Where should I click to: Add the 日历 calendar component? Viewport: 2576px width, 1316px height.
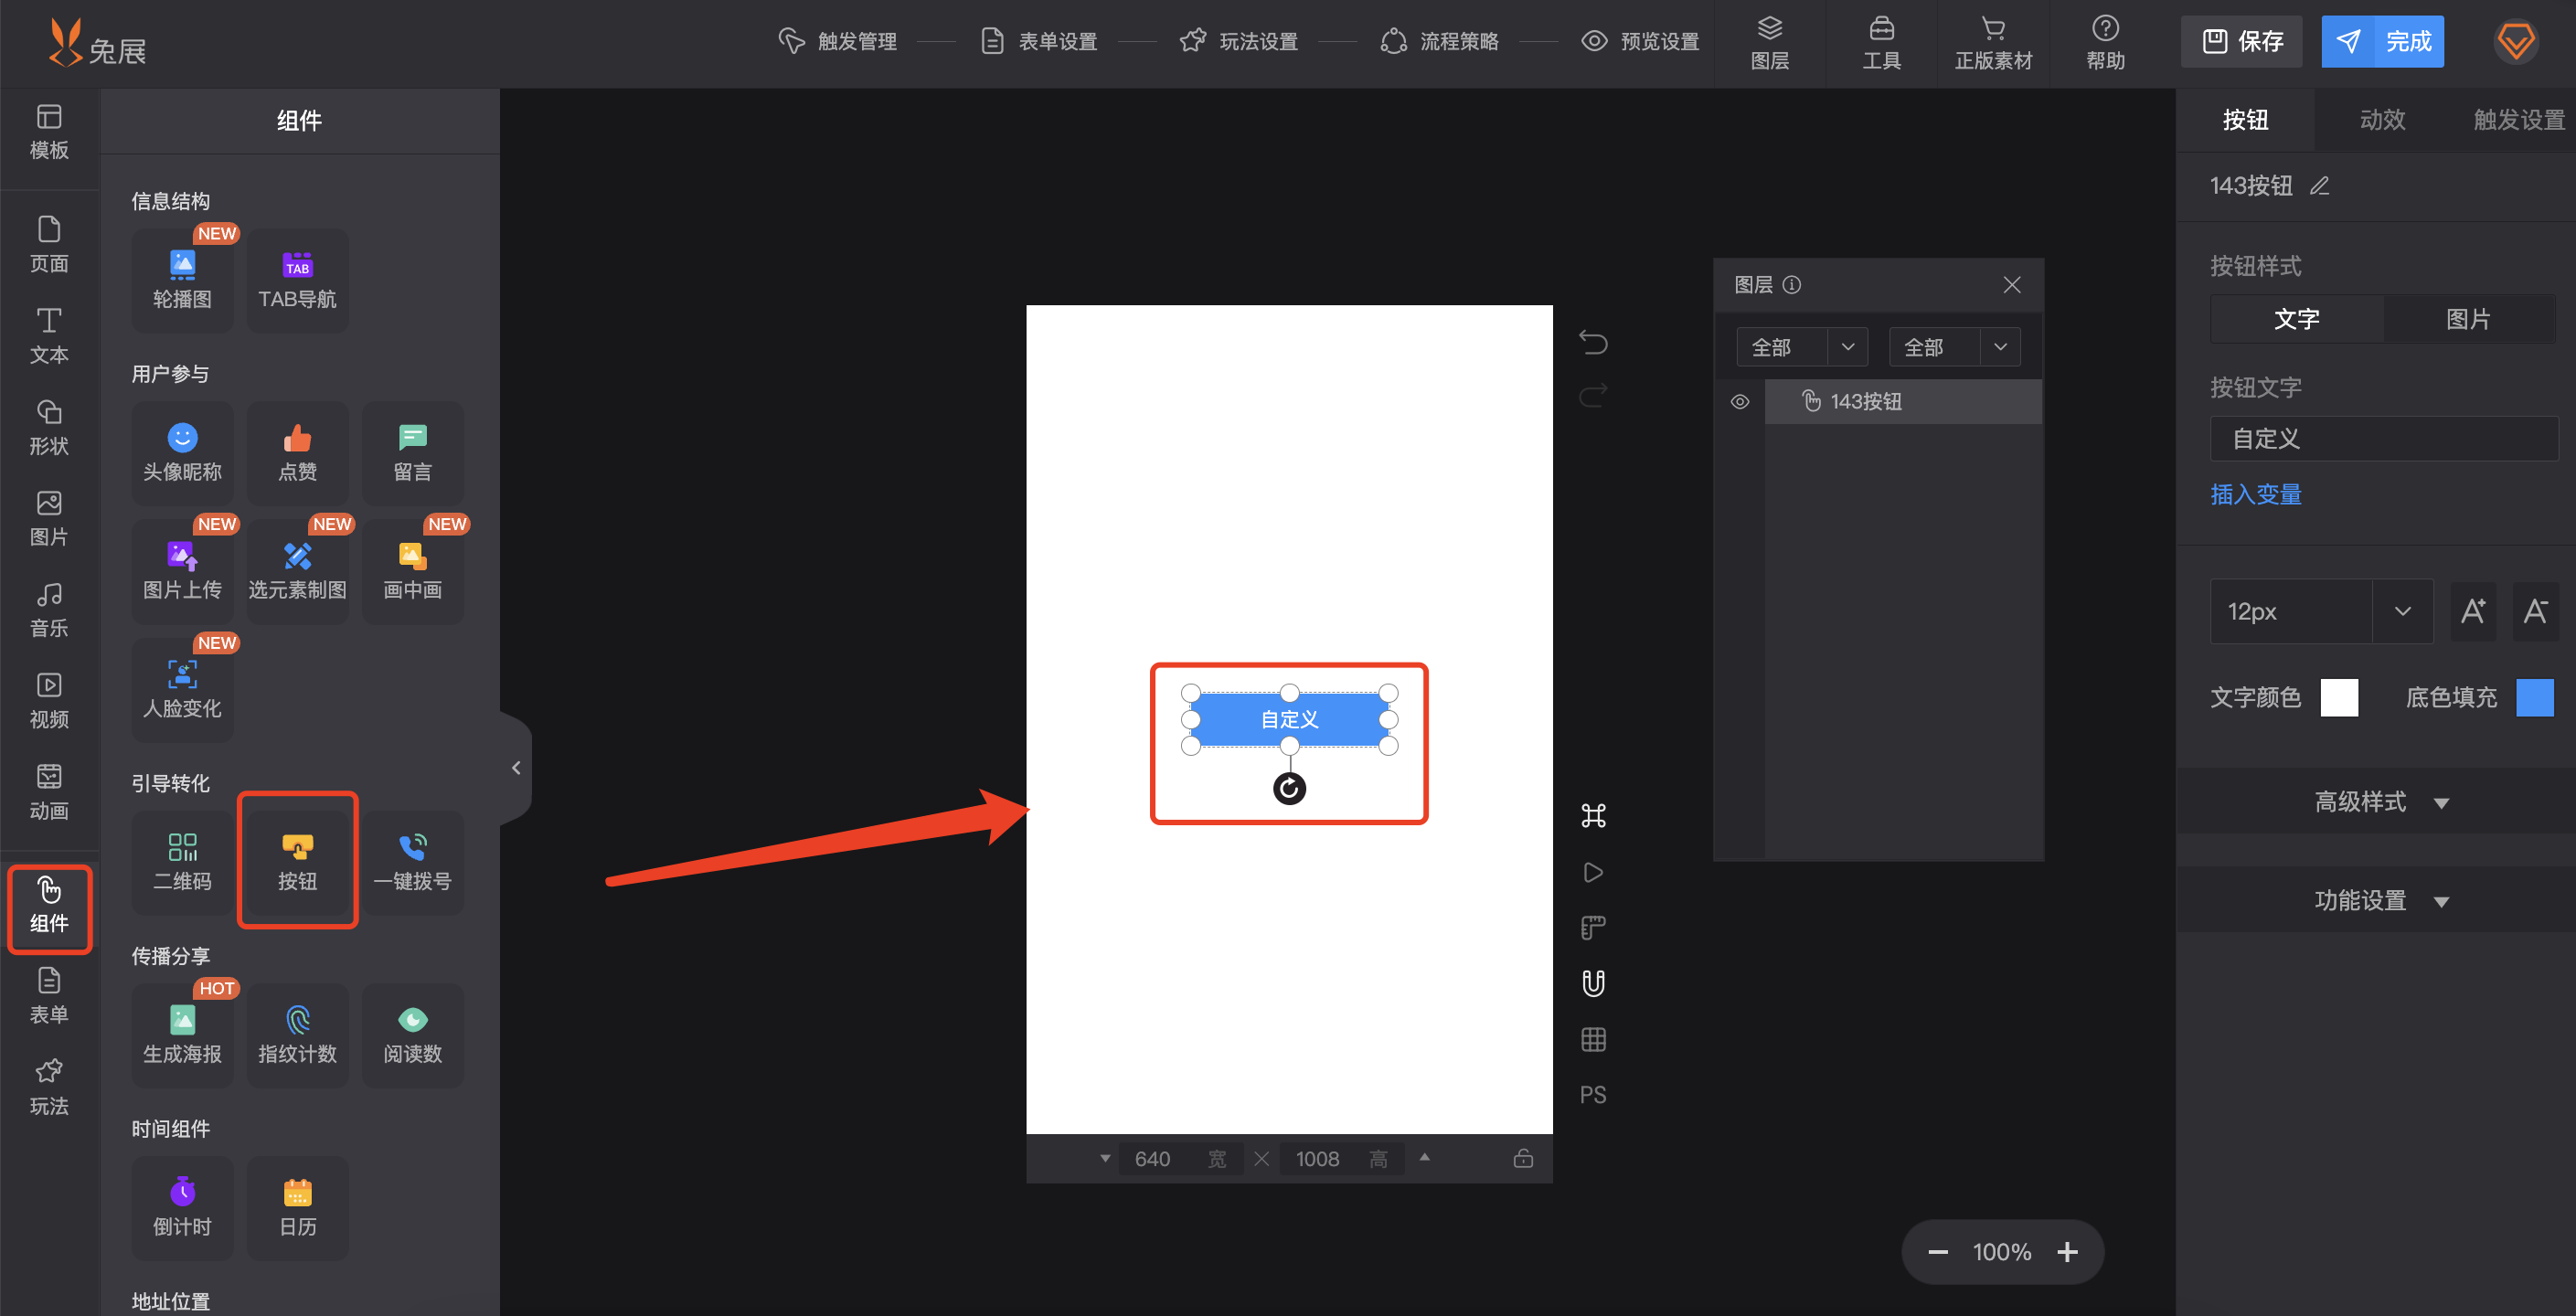pyautogui.click(x=297, y=1208)
